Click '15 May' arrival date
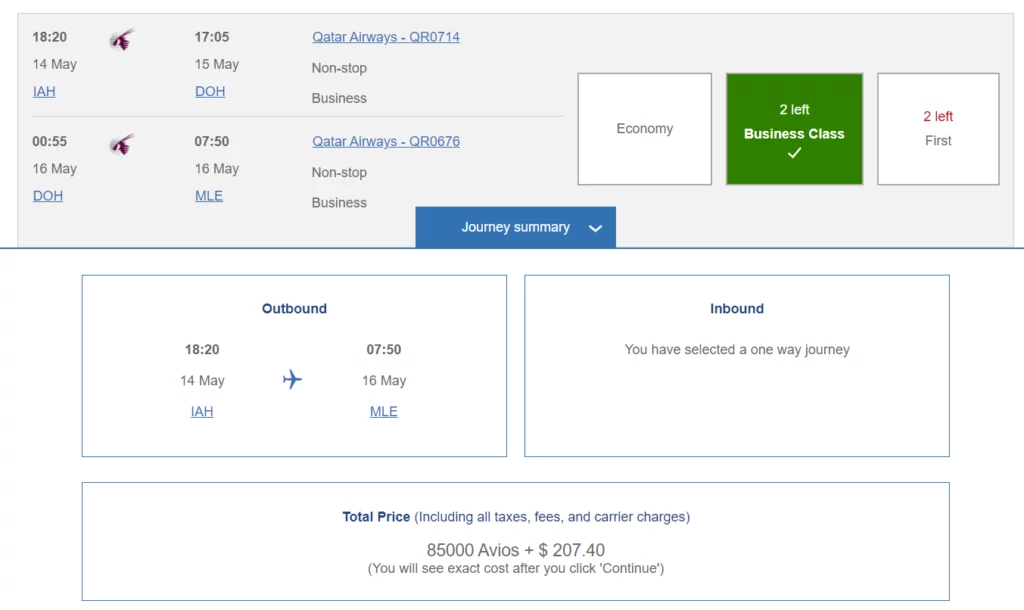Viewport: 1024px width, 610px height. point(217,65)
